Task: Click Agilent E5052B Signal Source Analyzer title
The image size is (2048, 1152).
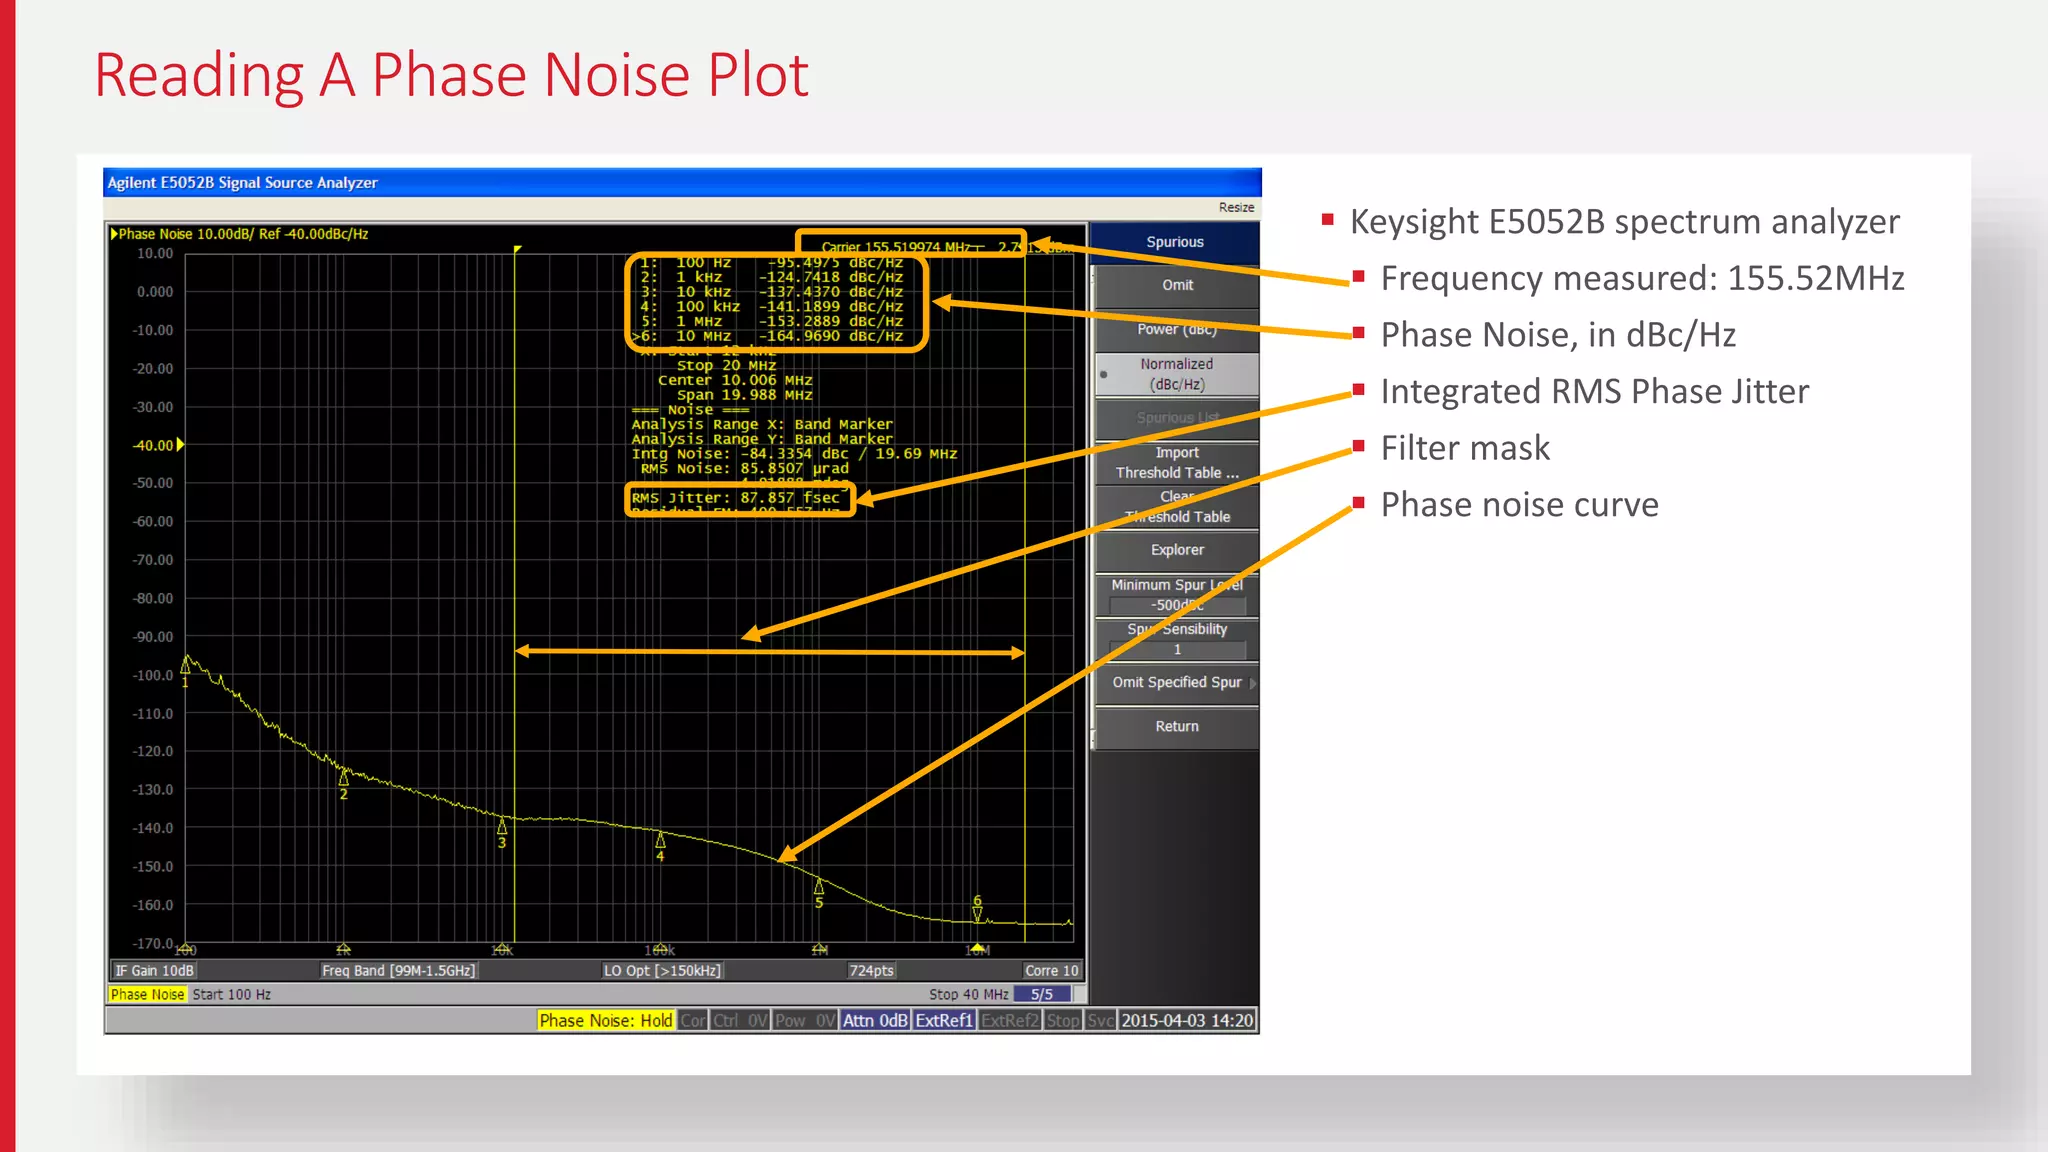Action: coord(243,183)
